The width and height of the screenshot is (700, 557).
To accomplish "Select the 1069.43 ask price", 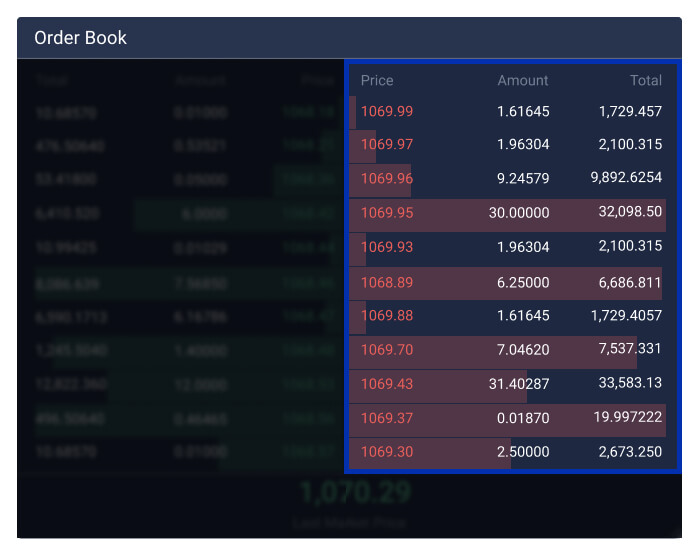I will pyautogui.click(x=387, y=384).
